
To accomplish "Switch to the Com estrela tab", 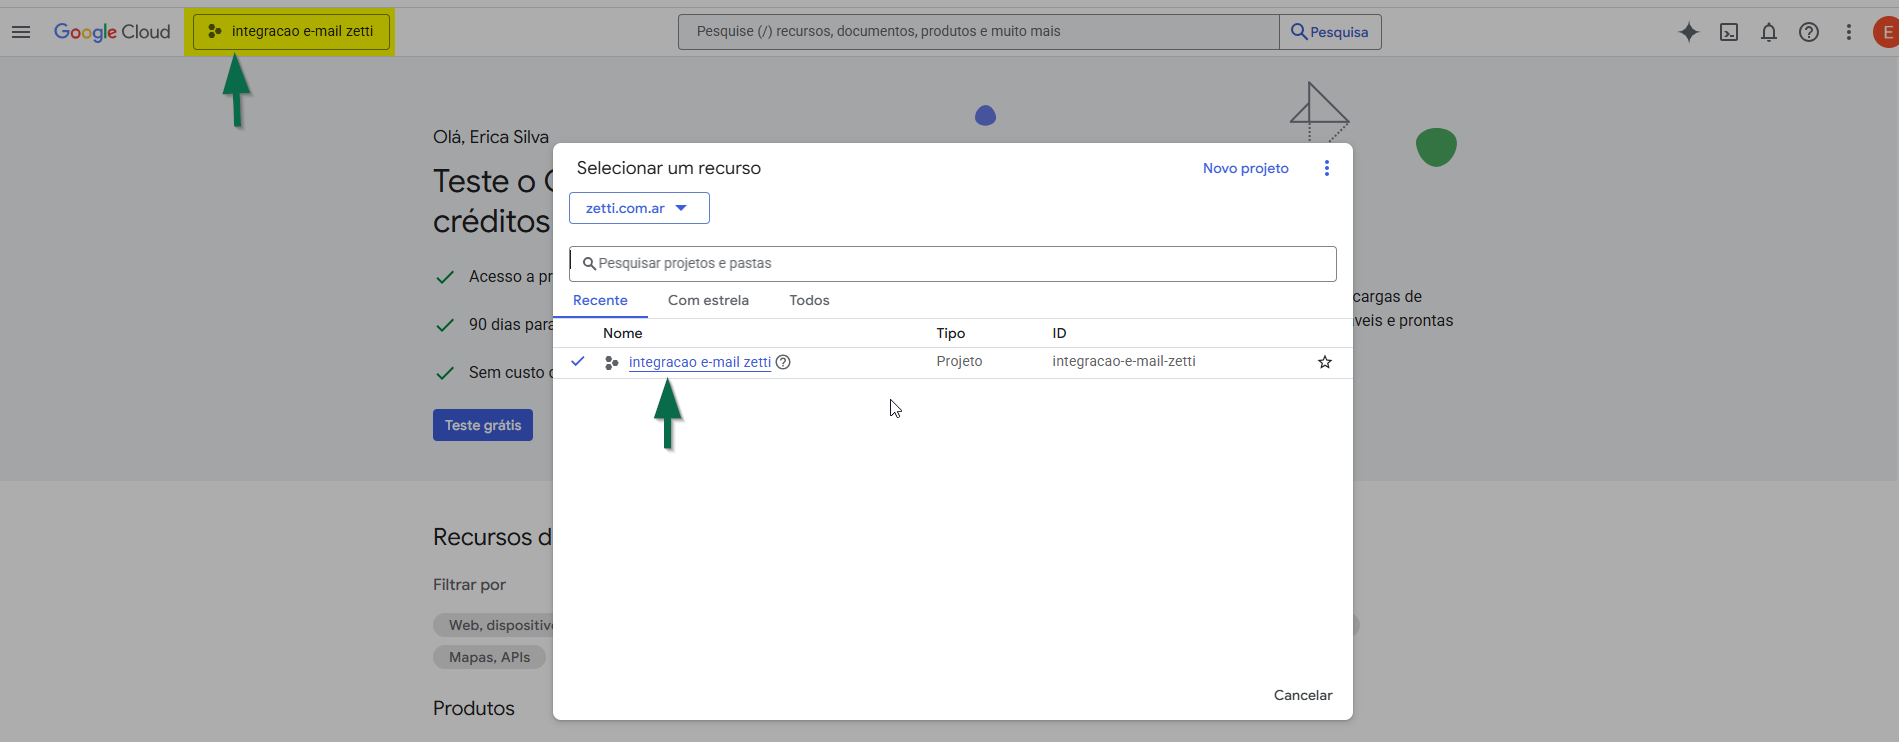I will (708, 300).
